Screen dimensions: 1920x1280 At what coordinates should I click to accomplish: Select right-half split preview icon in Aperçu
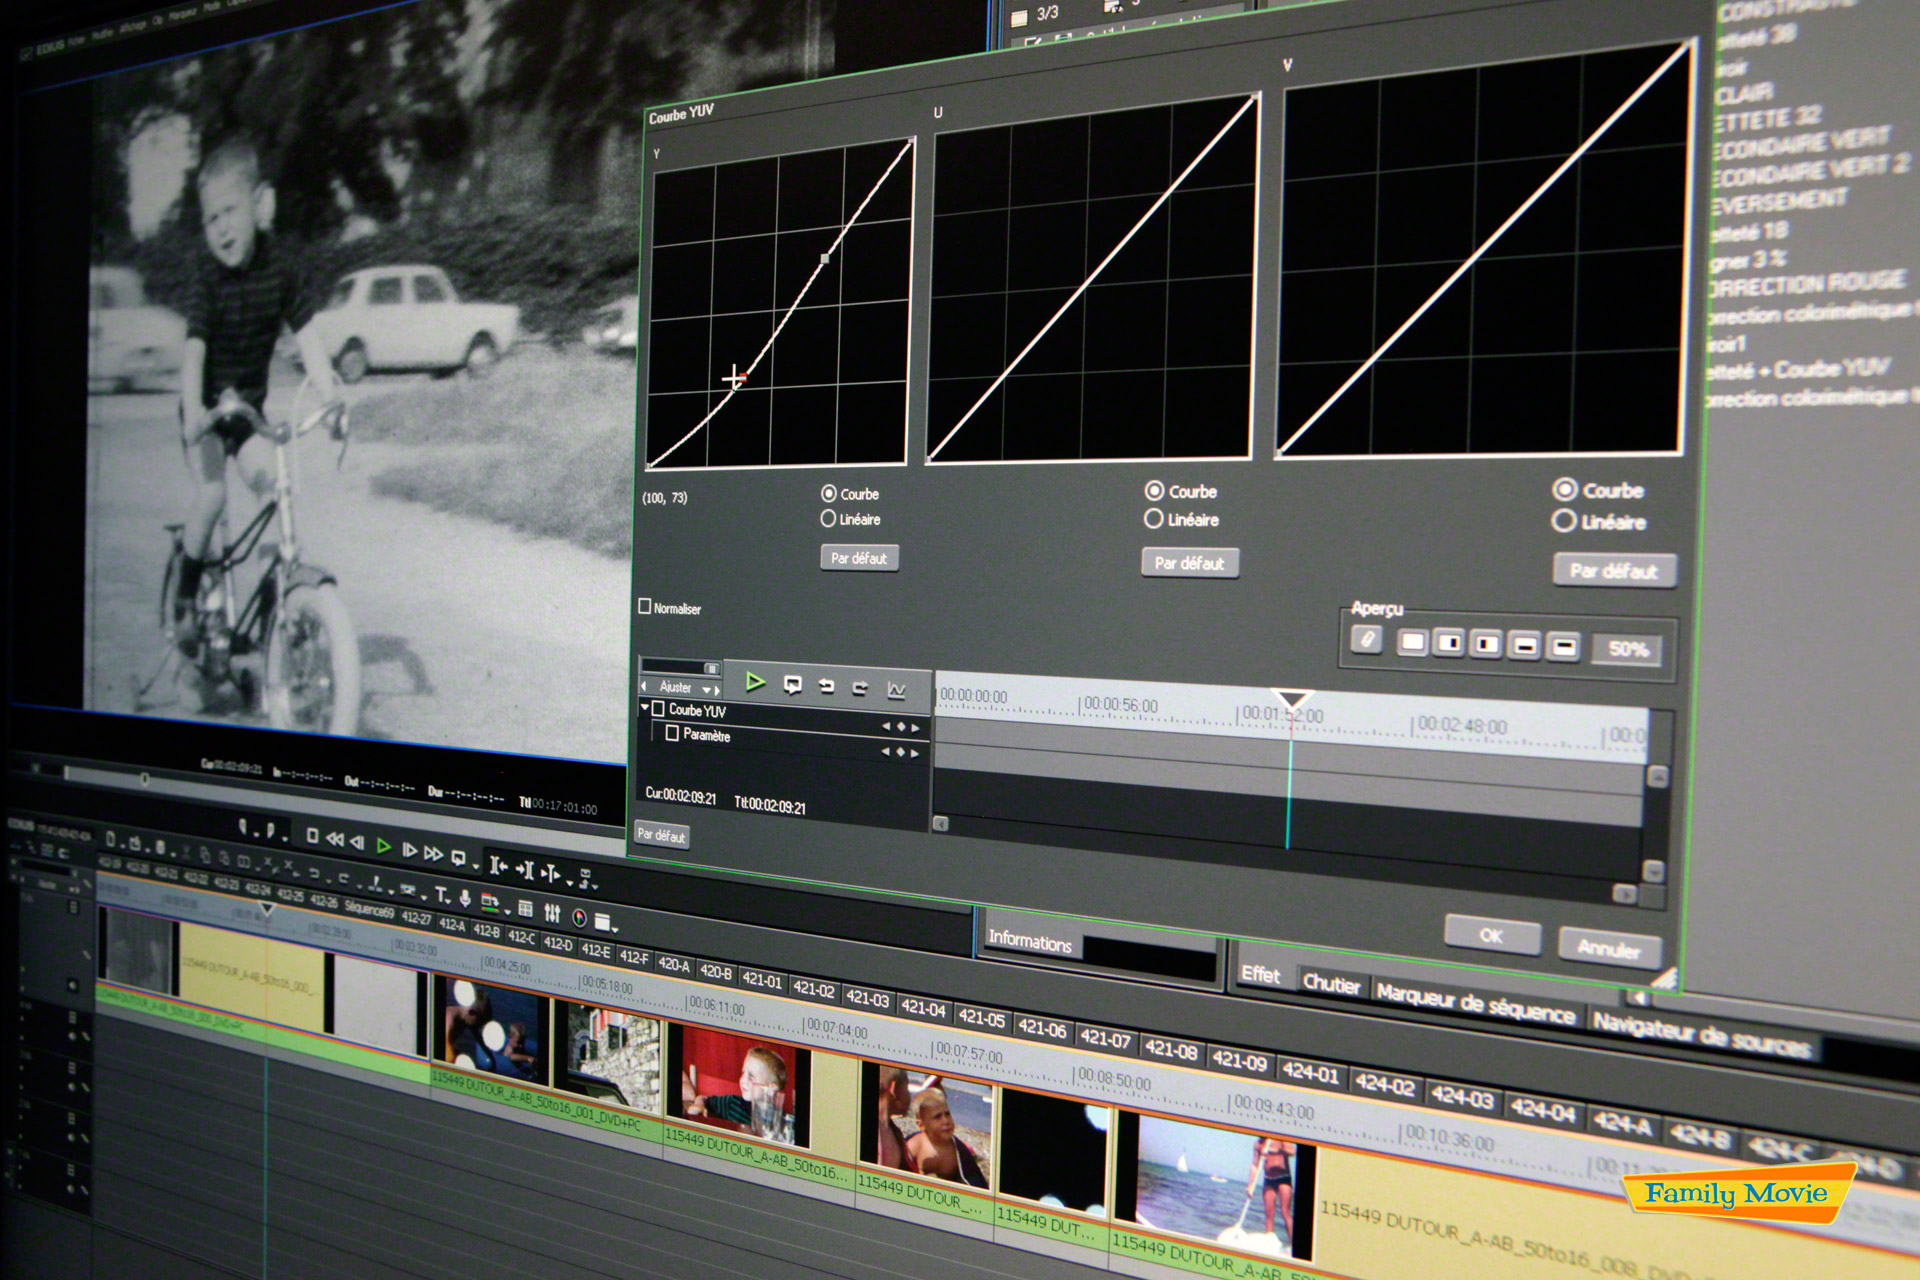click(x=1486, y=644)
